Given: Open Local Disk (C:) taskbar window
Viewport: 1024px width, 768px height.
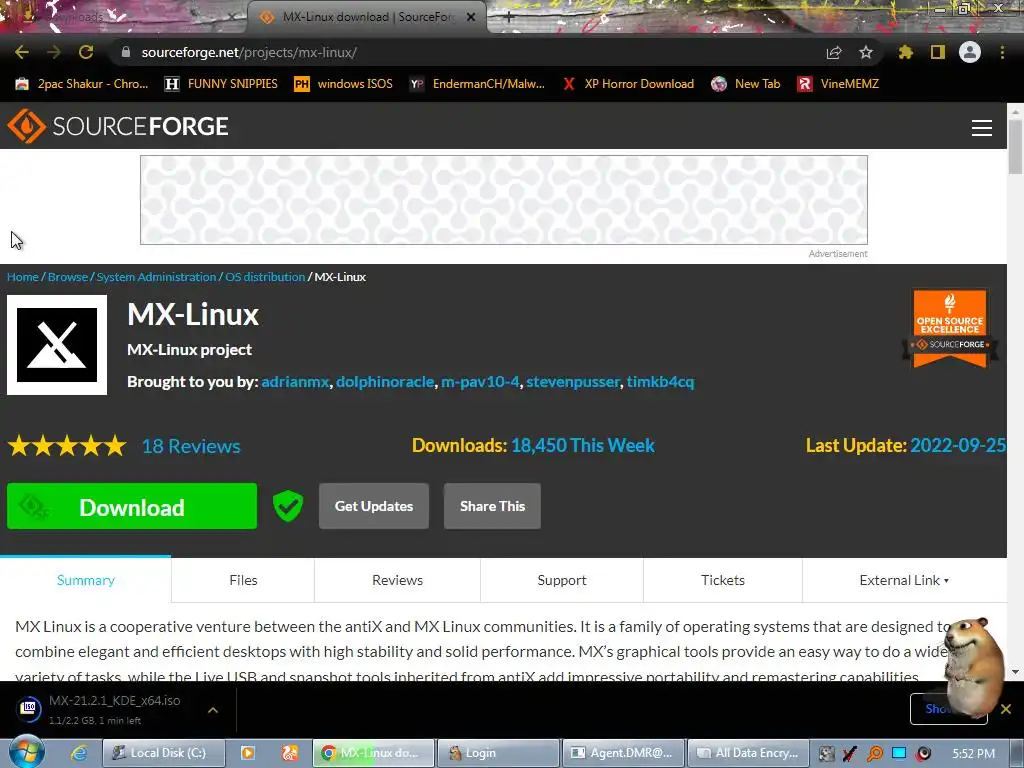Looking at the screenshot, I should pos(164,753).
